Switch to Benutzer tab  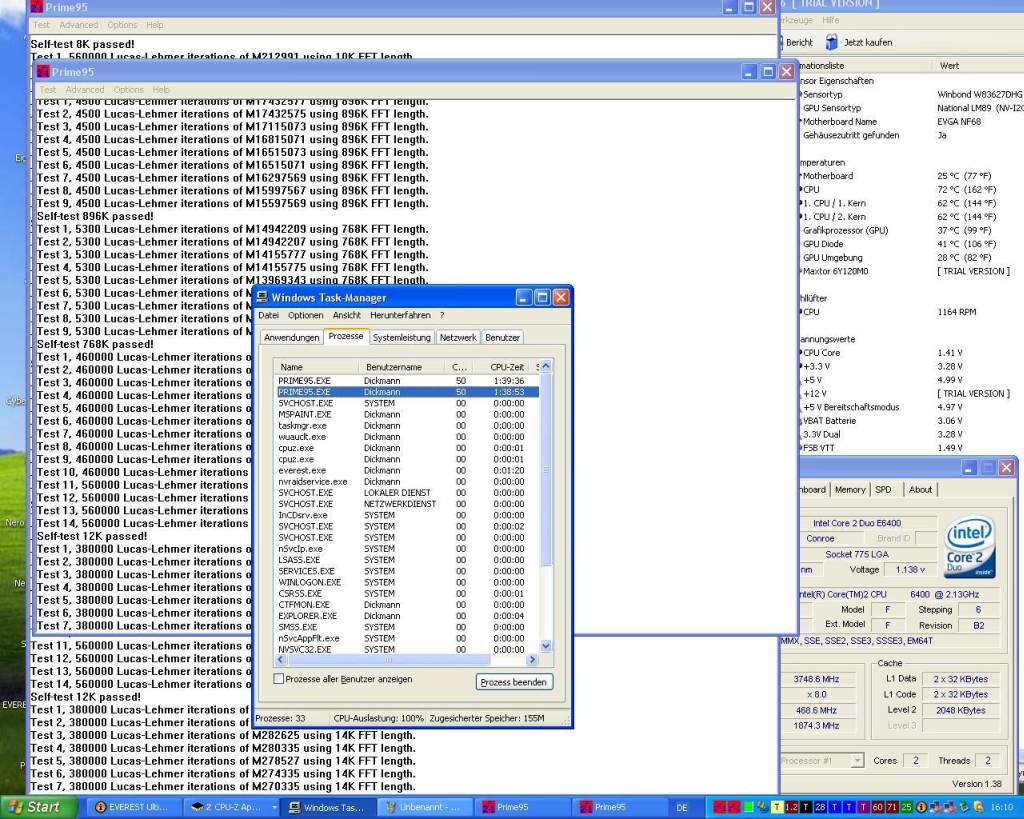502,338
